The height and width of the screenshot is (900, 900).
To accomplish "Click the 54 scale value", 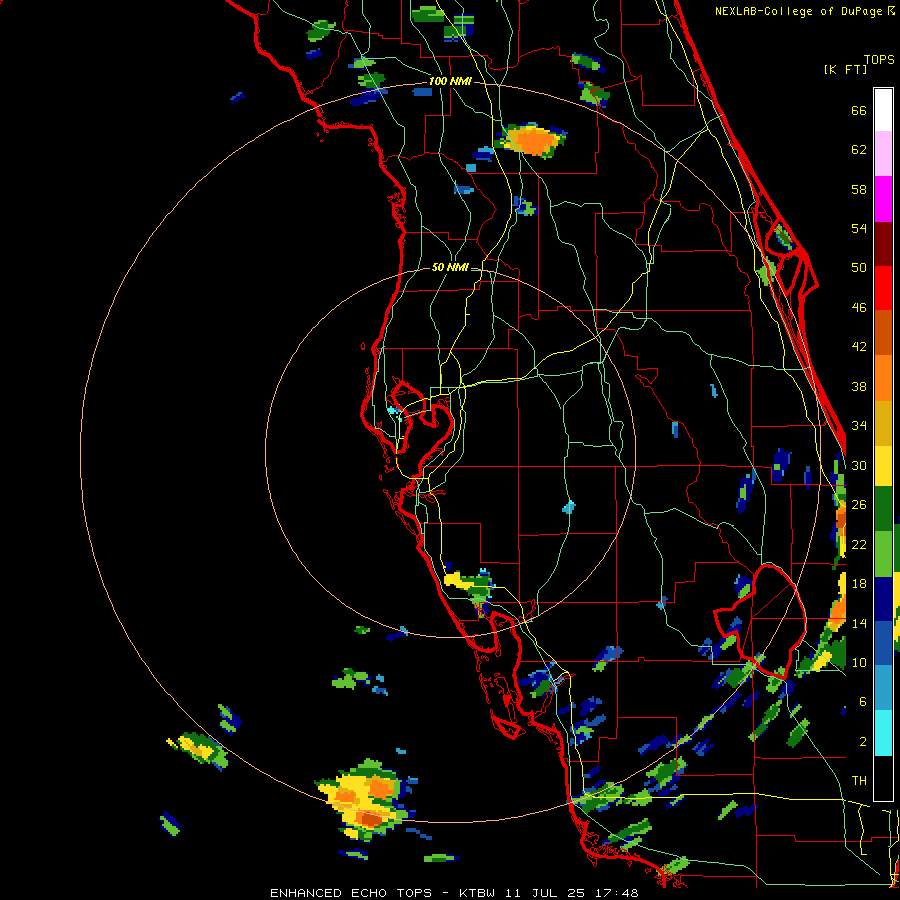I will tap(859, 228).
